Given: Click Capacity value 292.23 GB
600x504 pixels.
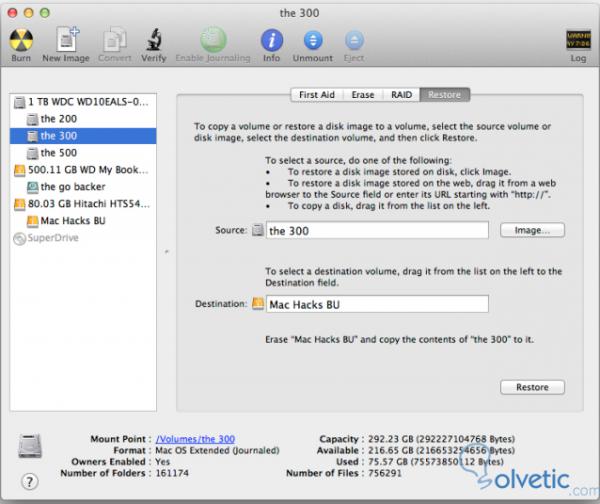Looking at the screenshot, I should coord(441,439).
